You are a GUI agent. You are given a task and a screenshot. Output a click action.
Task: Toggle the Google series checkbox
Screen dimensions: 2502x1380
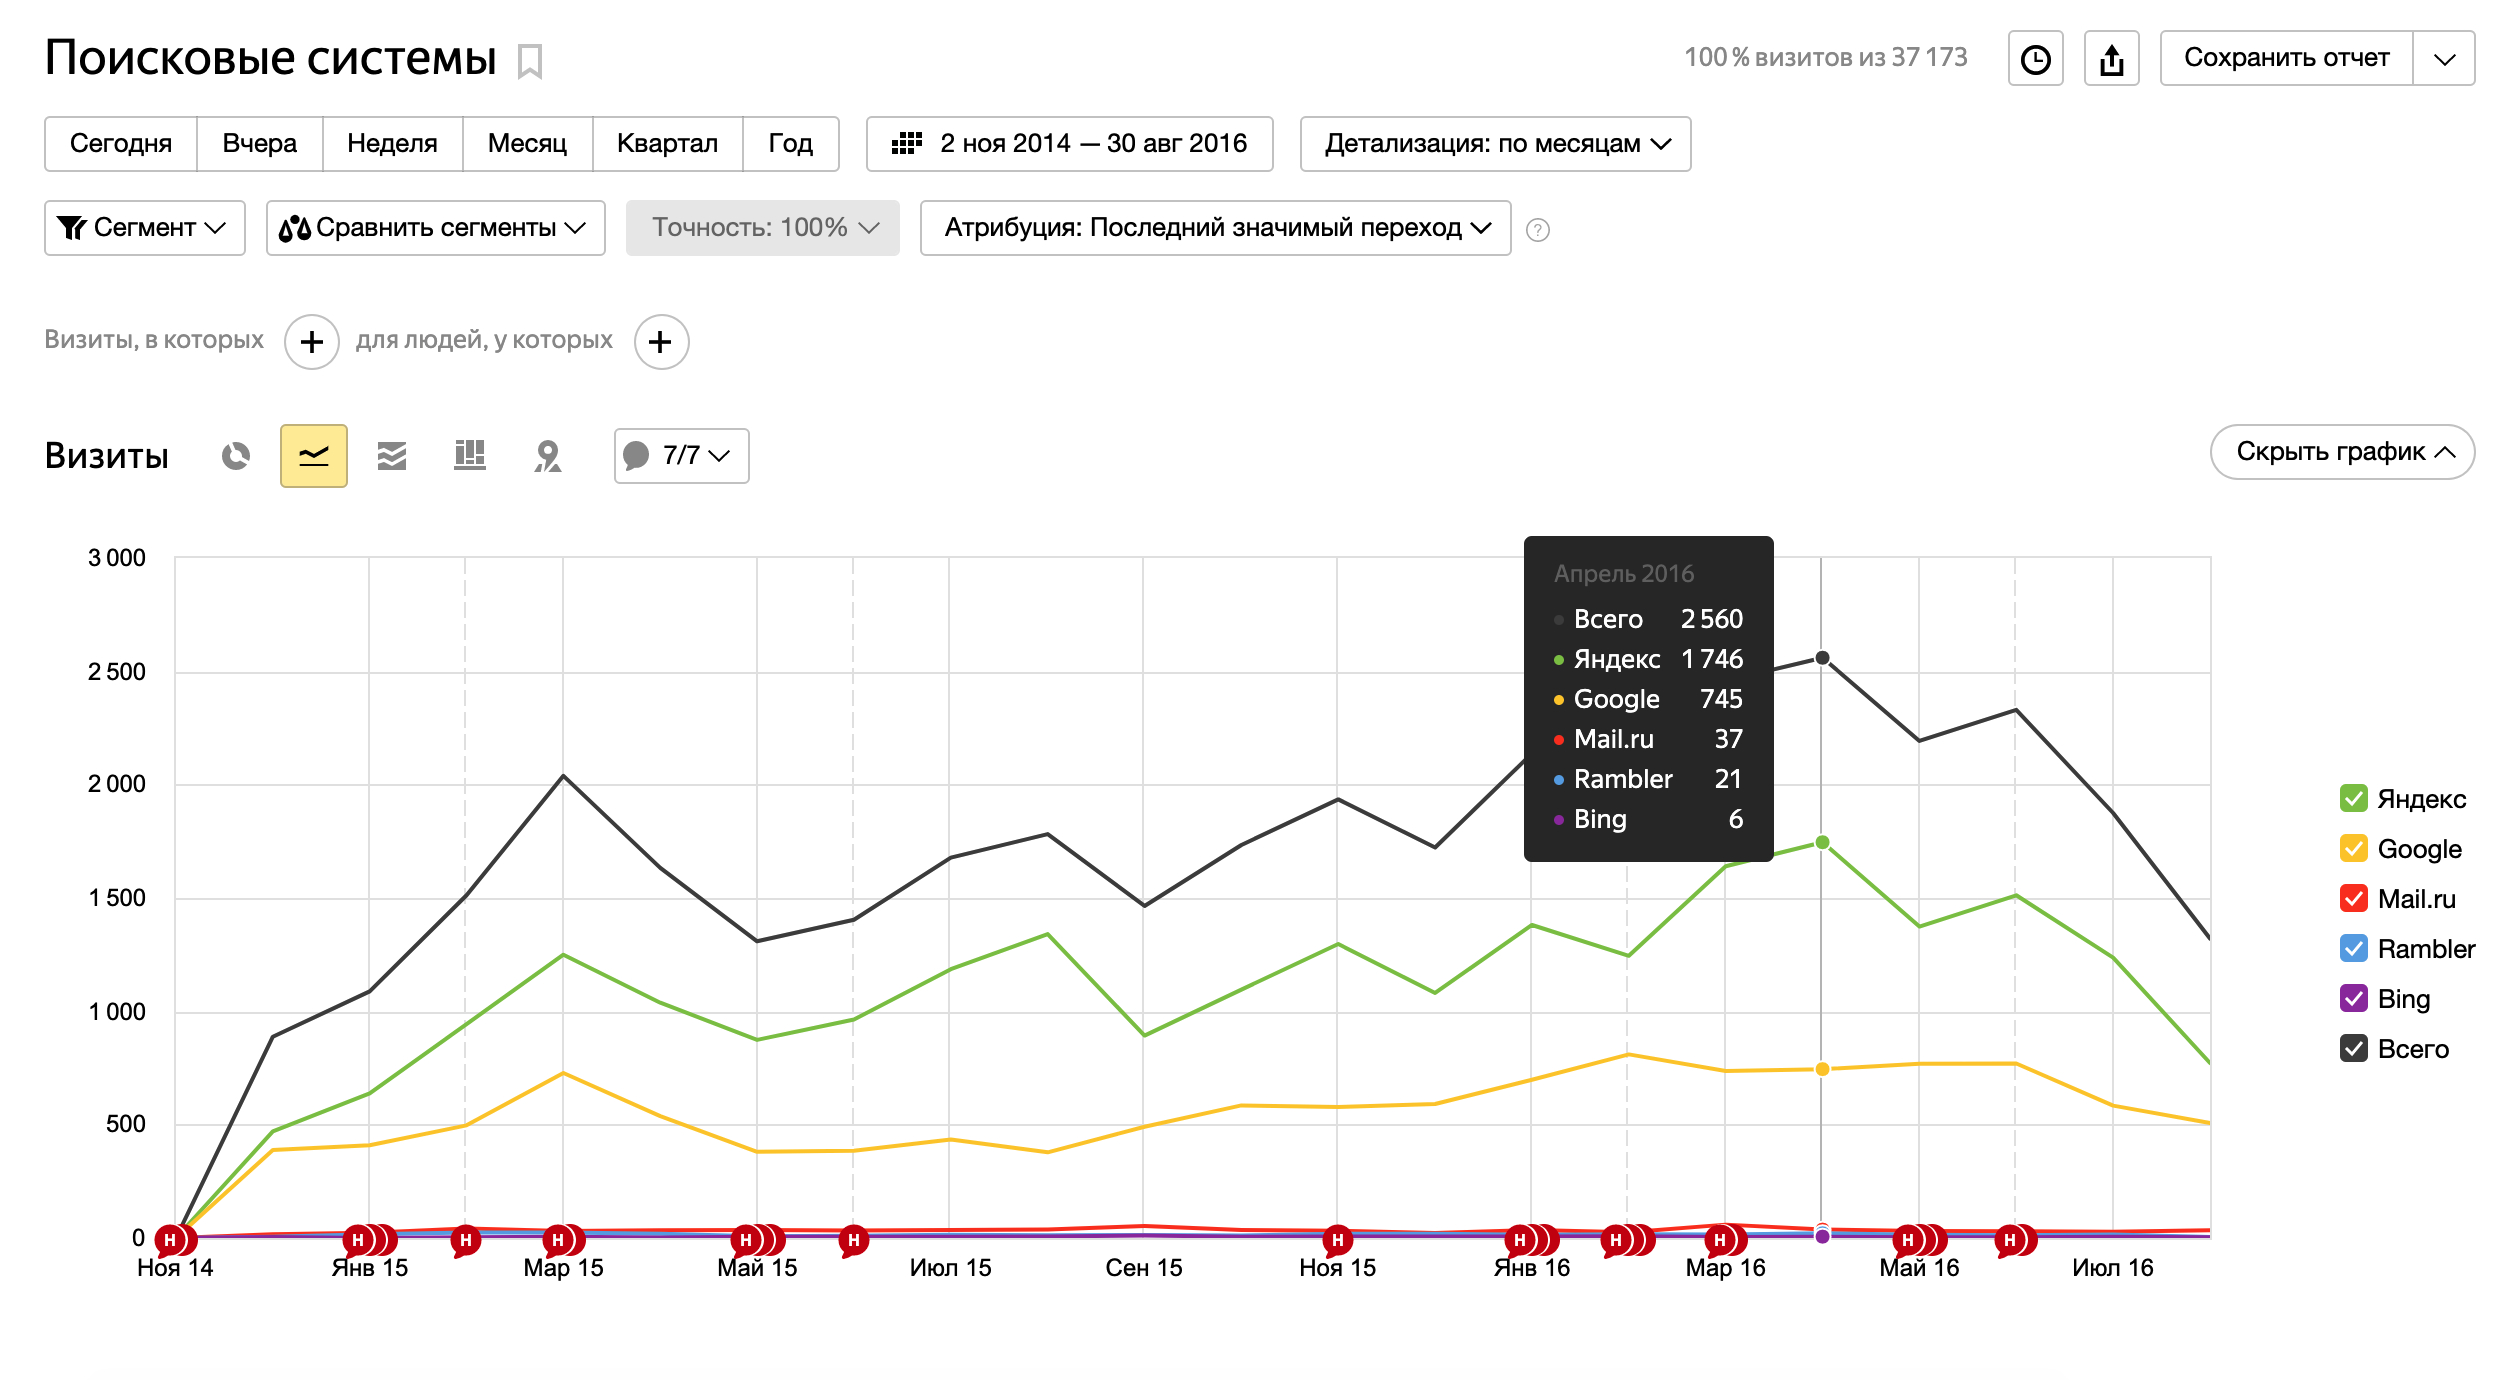2353,848
